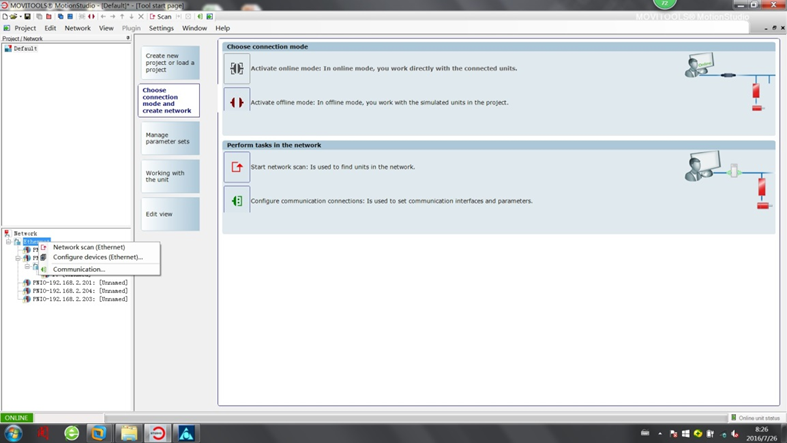Click the Save icon in the toolbar

coord(28,17)
